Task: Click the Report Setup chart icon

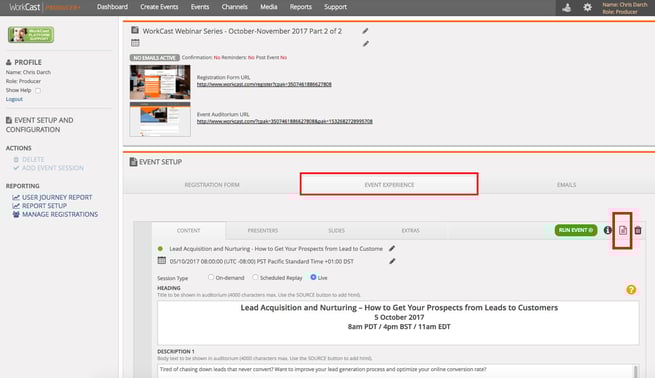Action: click(x=16, y=206)
